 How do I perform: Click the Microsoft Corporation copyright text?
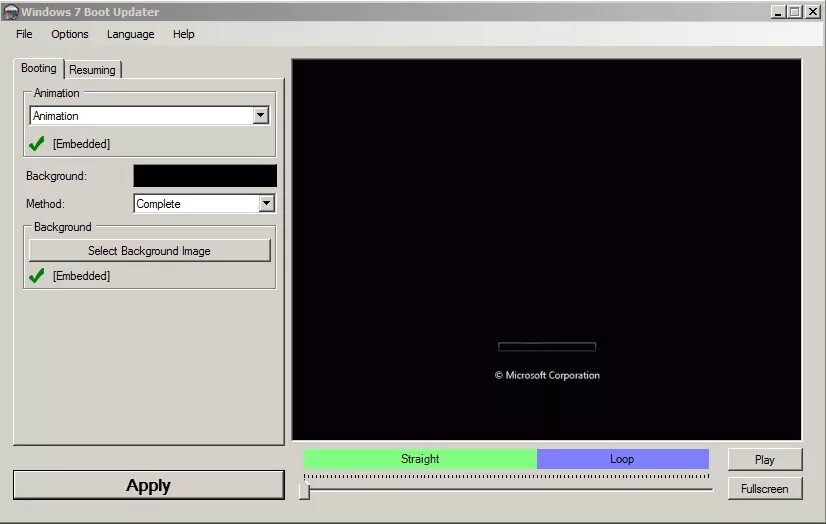pos(547,375)
